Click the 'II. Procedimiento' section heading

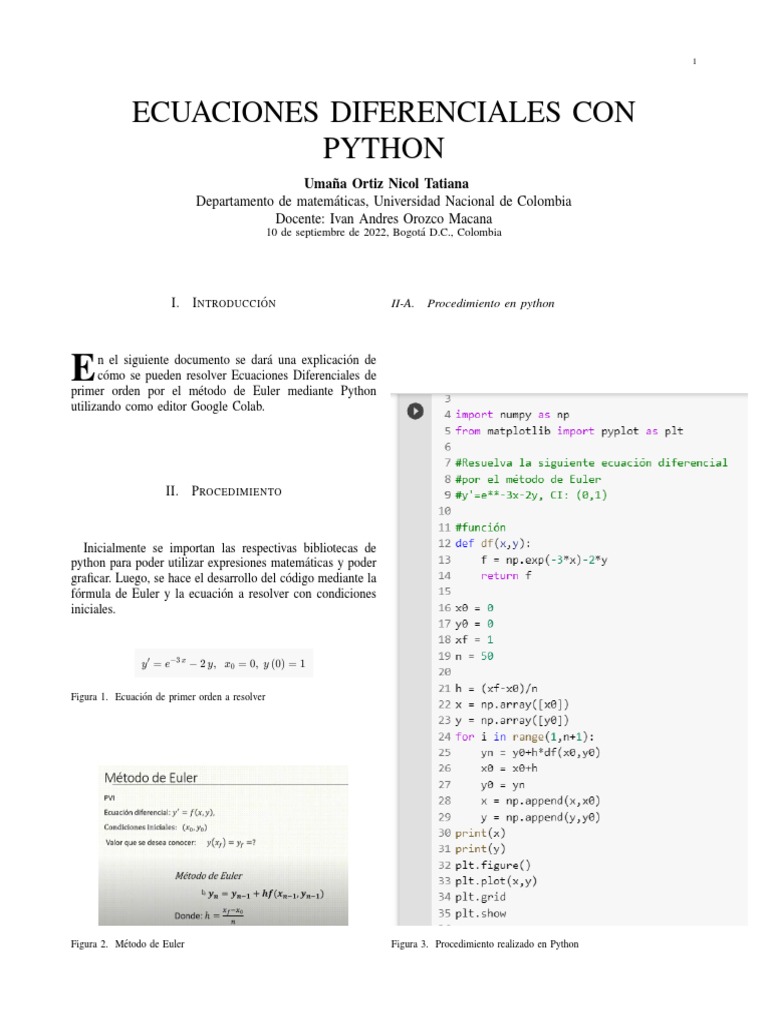[223, 491]
